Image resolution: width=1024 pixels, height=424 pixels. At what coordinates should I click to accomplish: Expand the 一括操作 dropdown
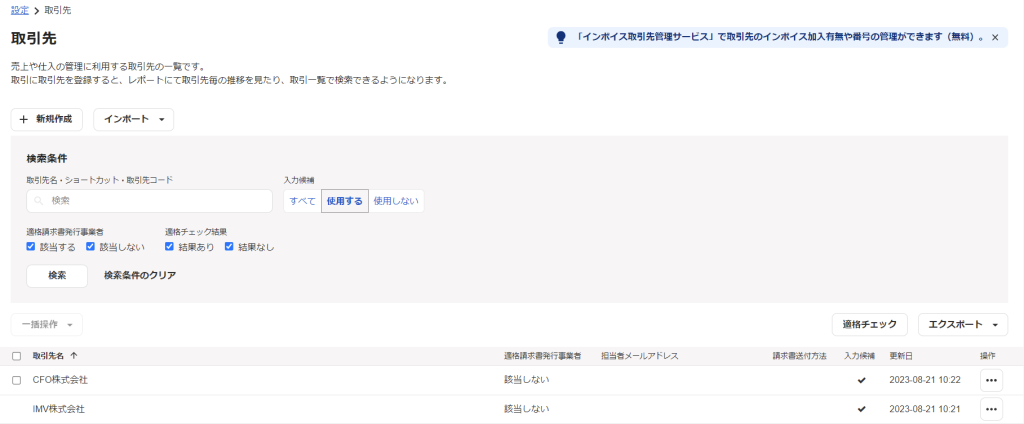pos(46,325)
